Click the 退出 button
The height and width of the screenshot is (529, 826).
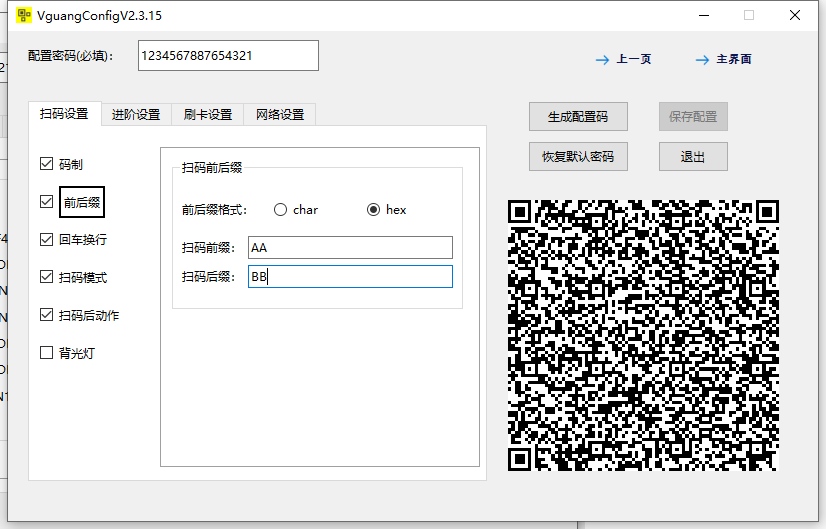coord(693,156)
